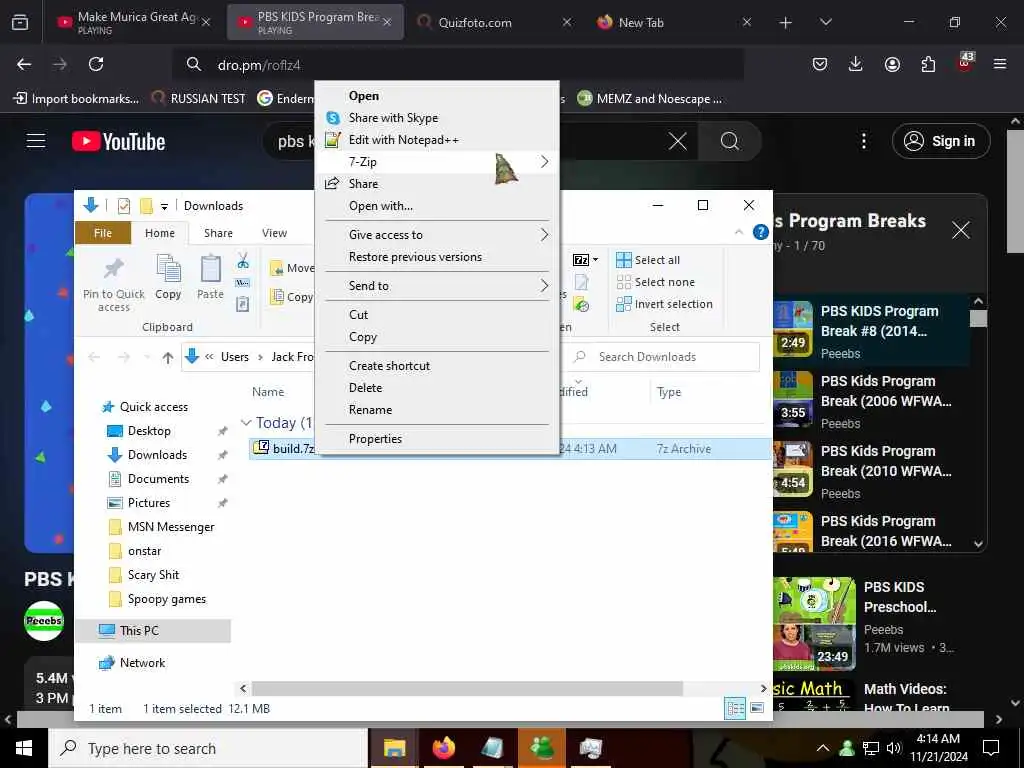Screen dimensions: 1024x768
Task: Click the Windows taskbar search box
Action: [x=208, y=748]
